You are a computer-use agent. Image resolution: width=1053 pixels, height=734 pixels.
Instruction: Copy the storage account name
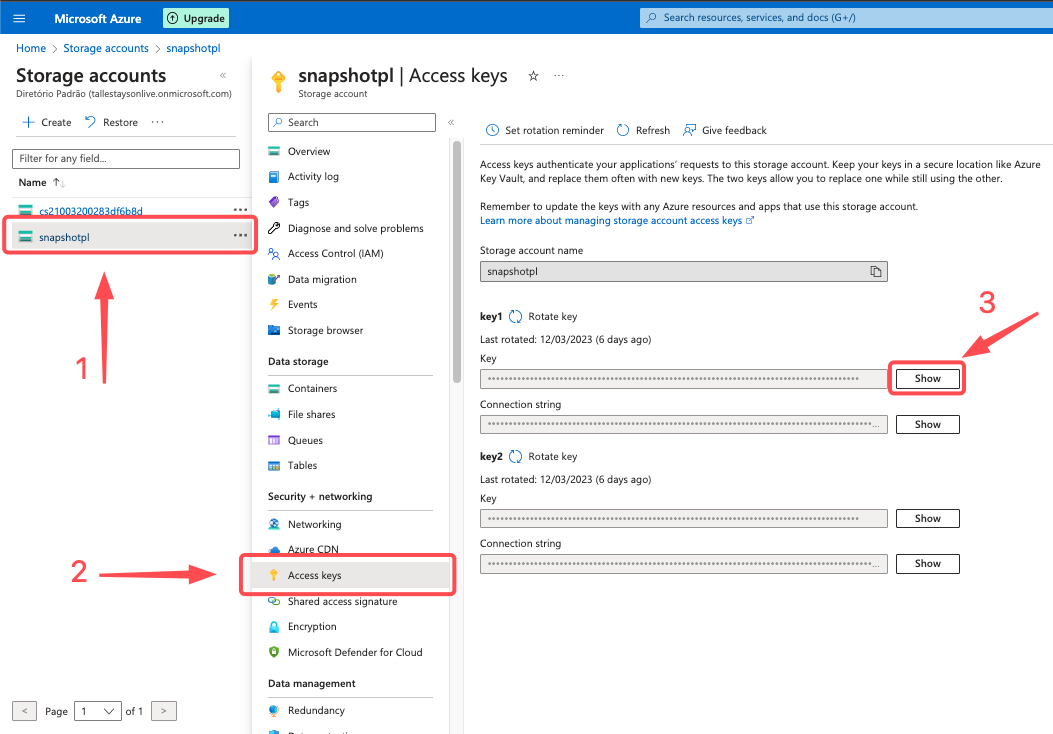(x=875, y=272)
